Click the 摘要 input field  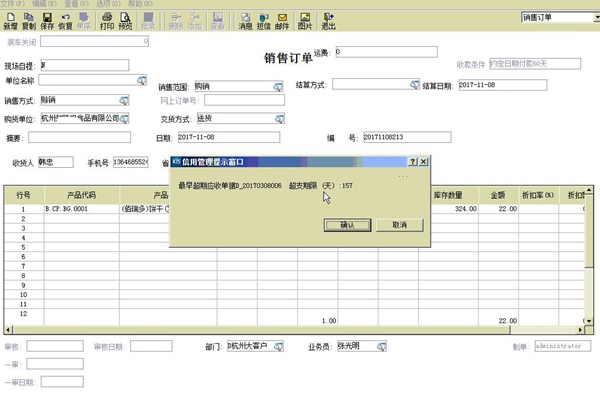point(80,137)
